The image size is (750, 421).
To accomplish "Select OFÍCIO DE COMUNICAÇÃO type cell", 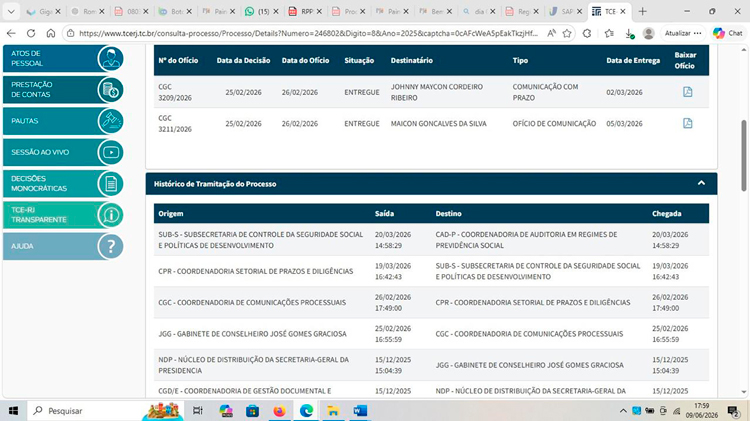I will [554, 123].
